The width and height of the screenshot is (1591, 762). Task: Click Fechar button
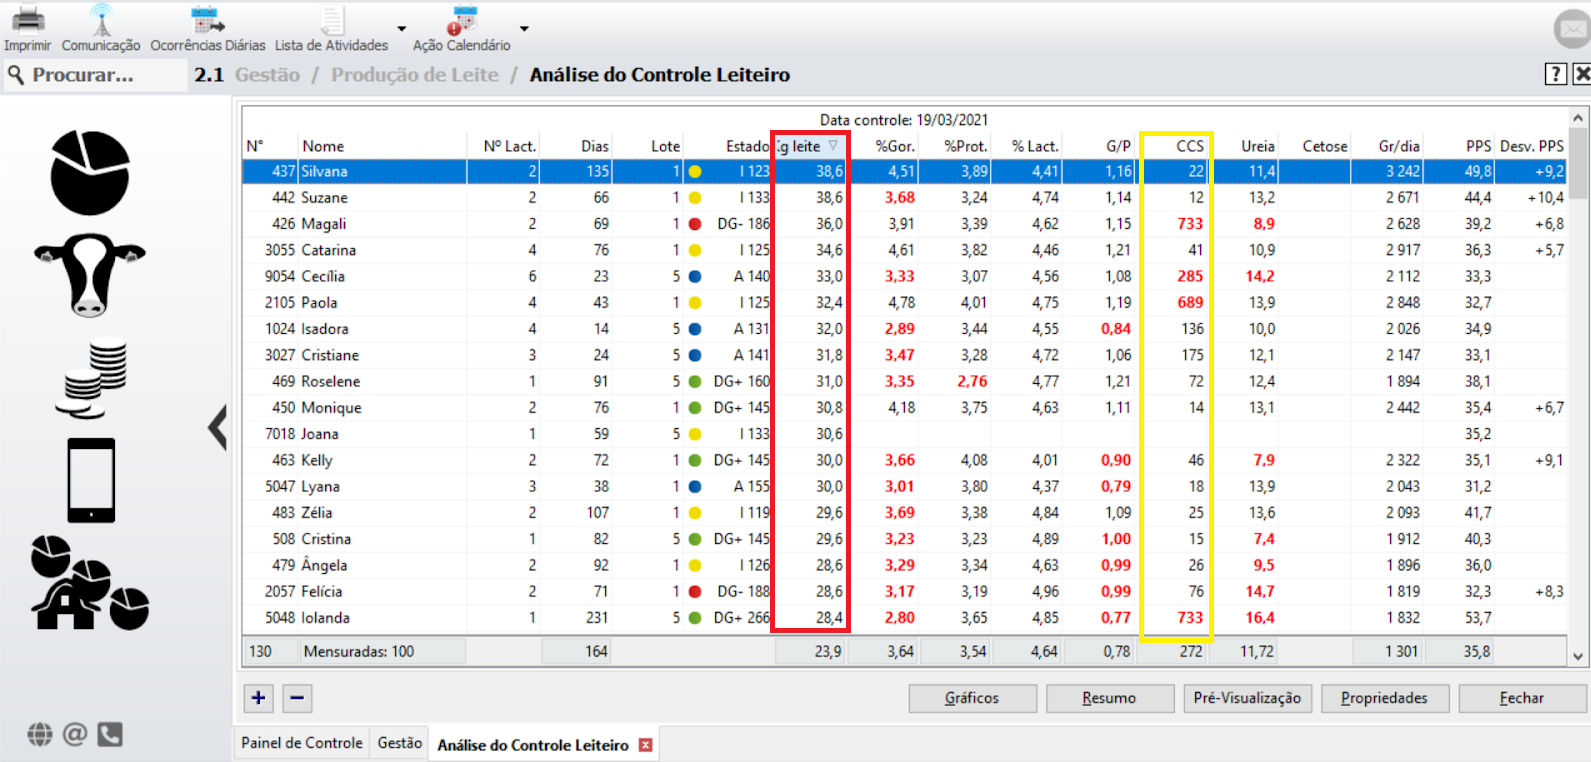click(x=1522, y=698)
